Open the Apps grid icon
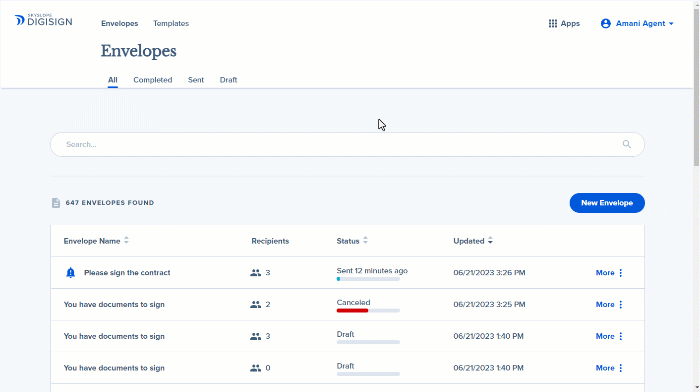This screenshot has width=700, height=392. point(553,23)
